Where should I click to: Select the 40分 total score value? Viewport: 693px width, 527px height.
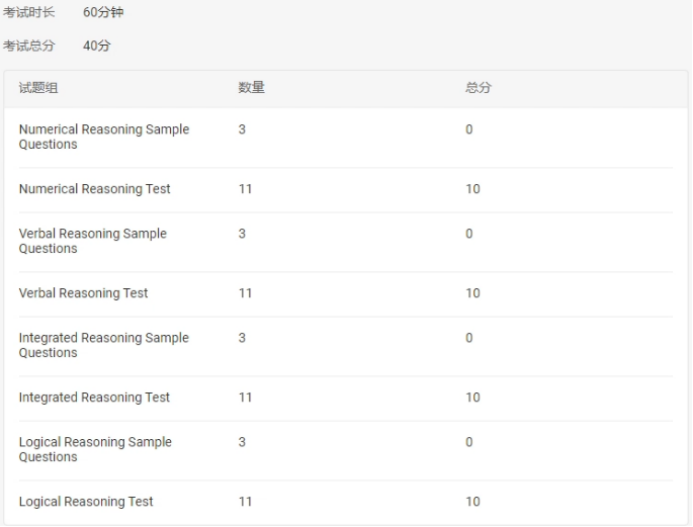(96, 46)
